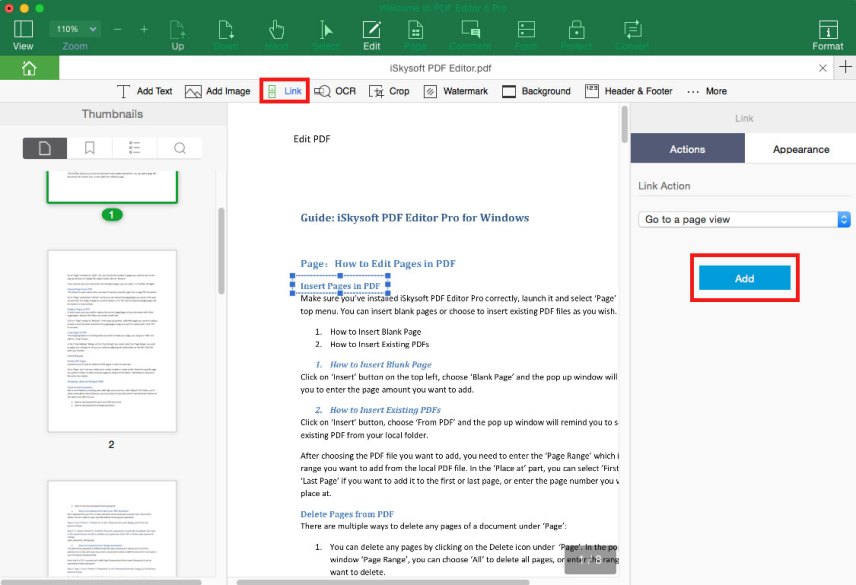
Task: Switch to the Actions tab
Action: (x=687, y=148)
